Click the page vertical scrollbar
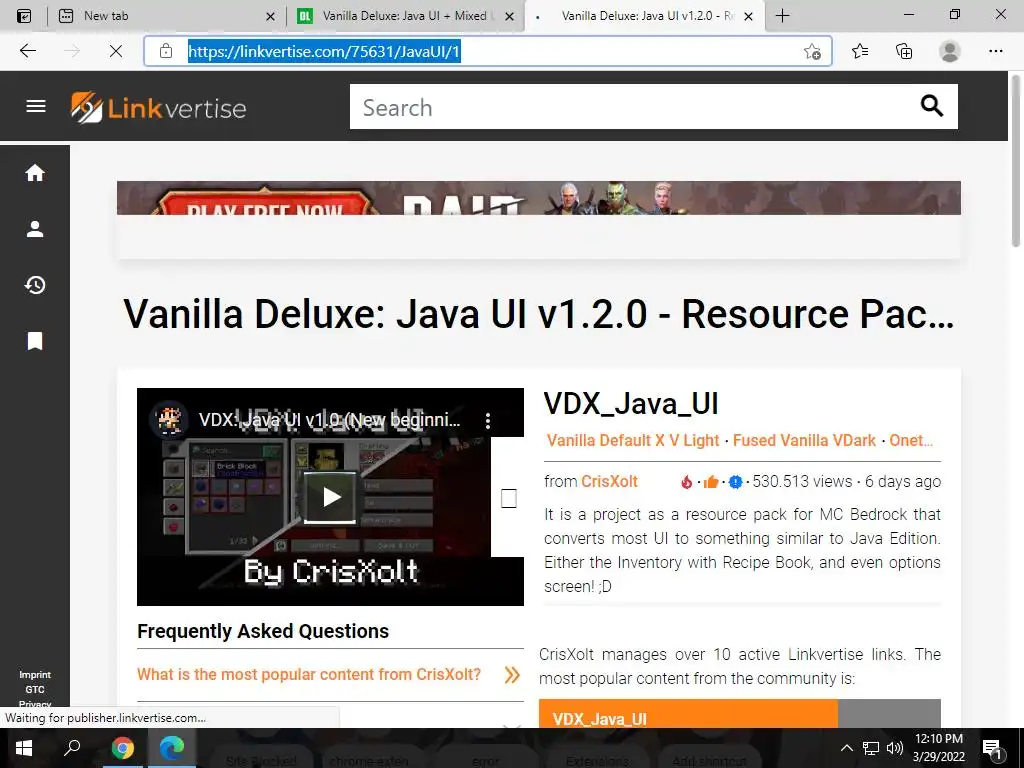The width and height of the screenshot is (1024, 768). tap(1016, 161)
